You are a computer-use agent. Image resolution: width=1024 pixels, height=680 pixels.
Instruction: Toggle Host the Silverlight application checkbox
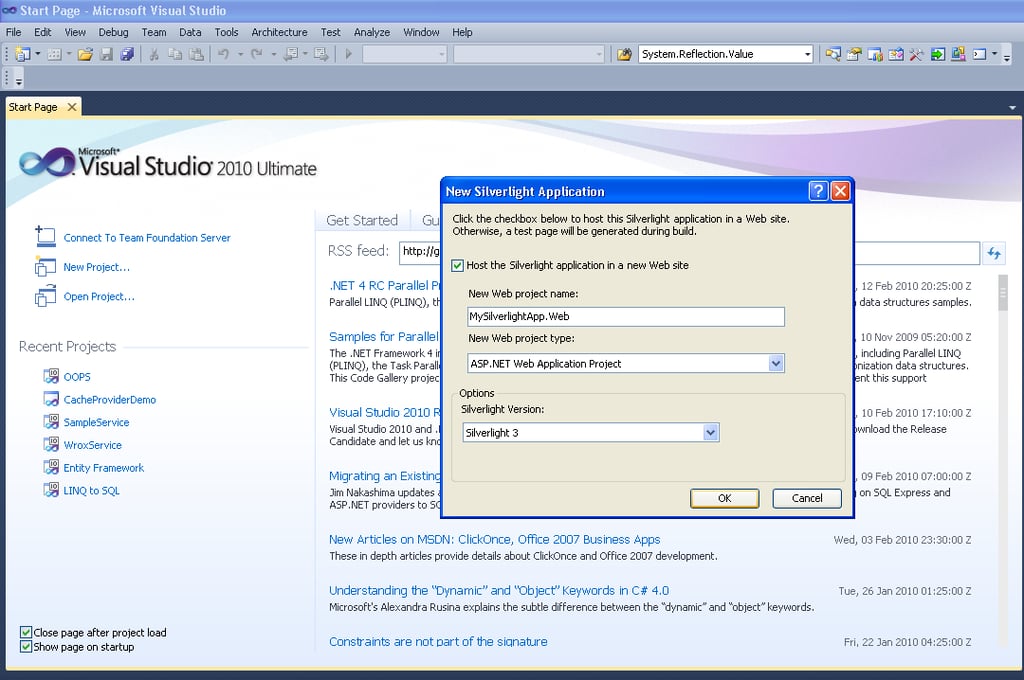[458, 265]
